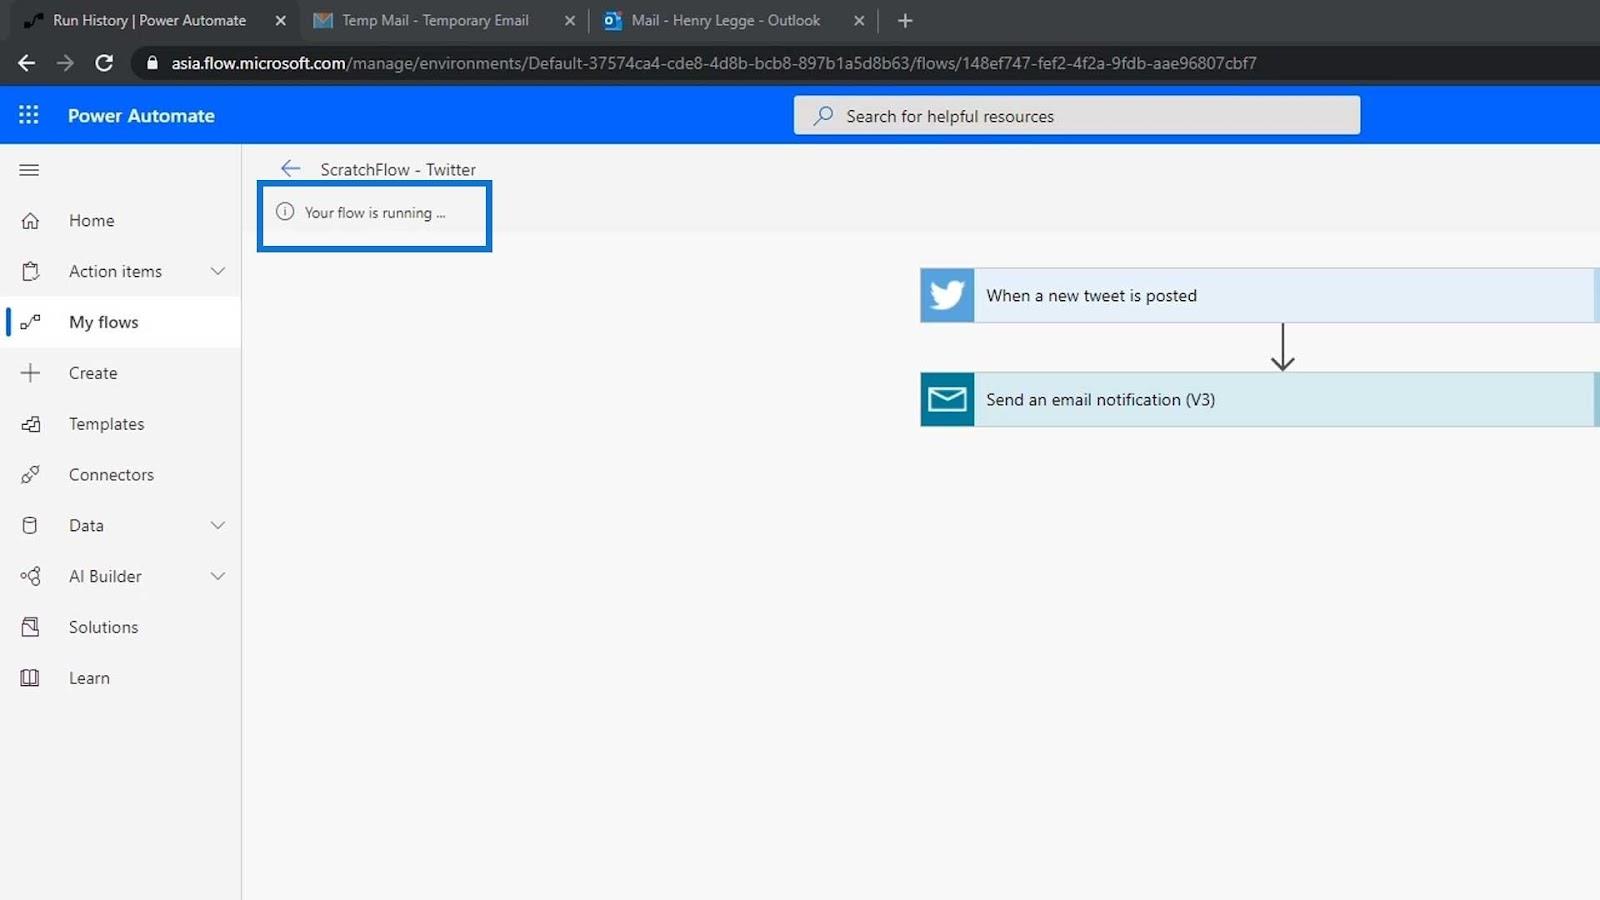Click the Create plus icon

coord(30,373)
